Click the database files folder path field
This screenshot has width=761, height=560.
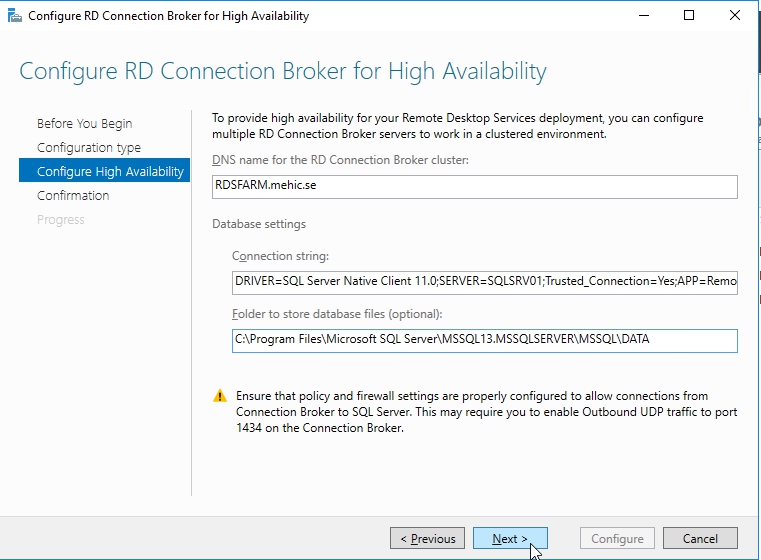[x=484, y=341]
